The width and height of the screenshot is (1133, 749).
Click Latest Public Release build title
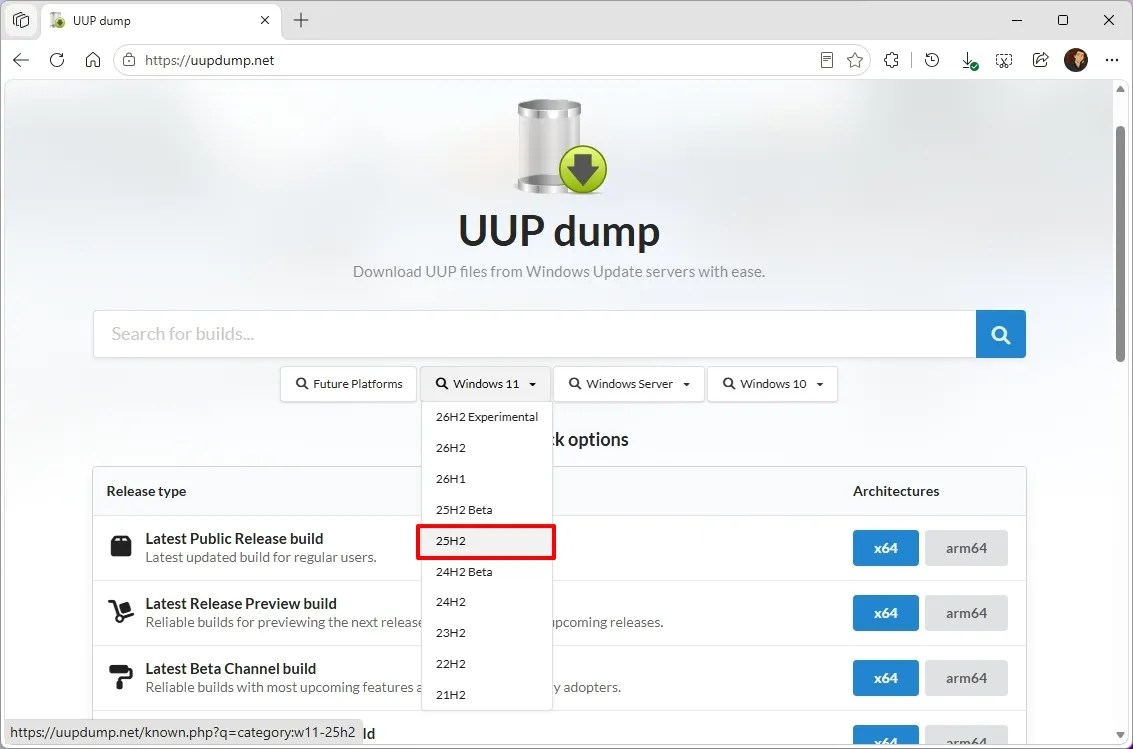pyautogui.click(x=234, y=539)
